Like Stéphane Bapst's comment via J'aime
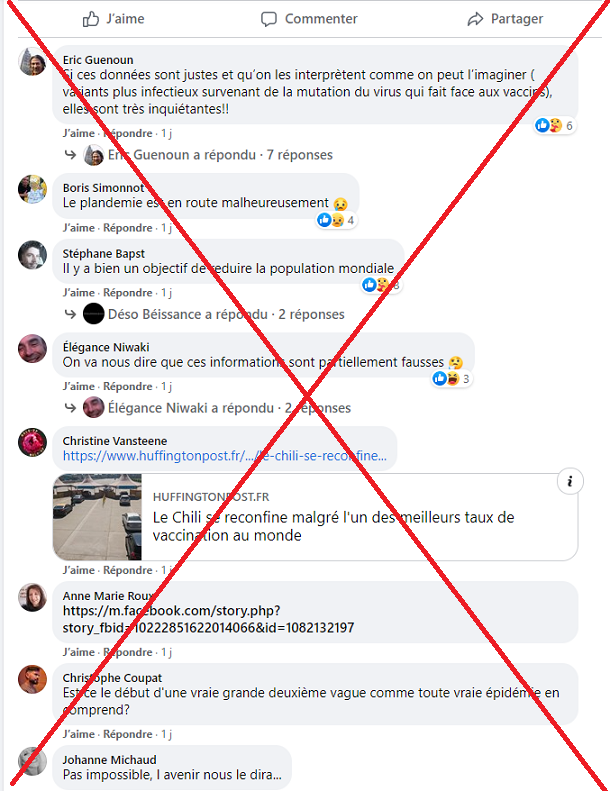 point(79,293)
